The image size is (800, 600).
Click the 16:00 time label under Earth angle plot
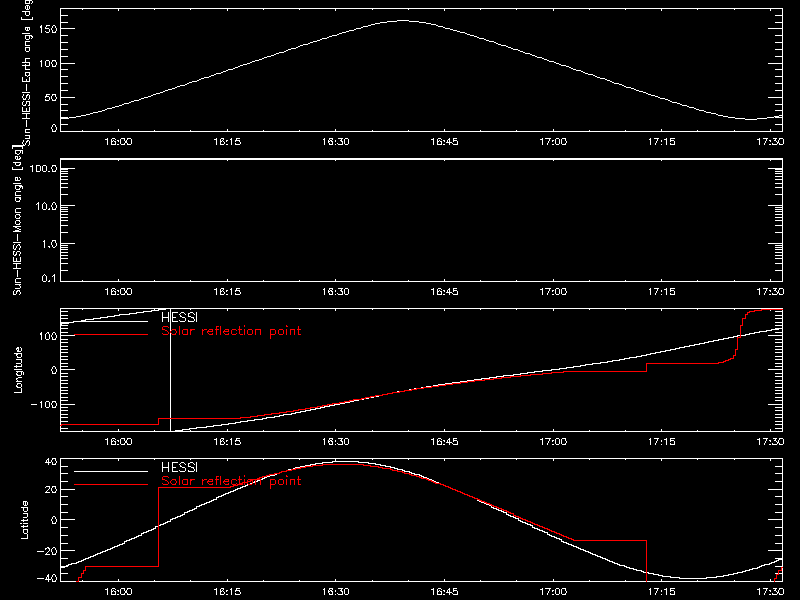(x=118, y=142)
